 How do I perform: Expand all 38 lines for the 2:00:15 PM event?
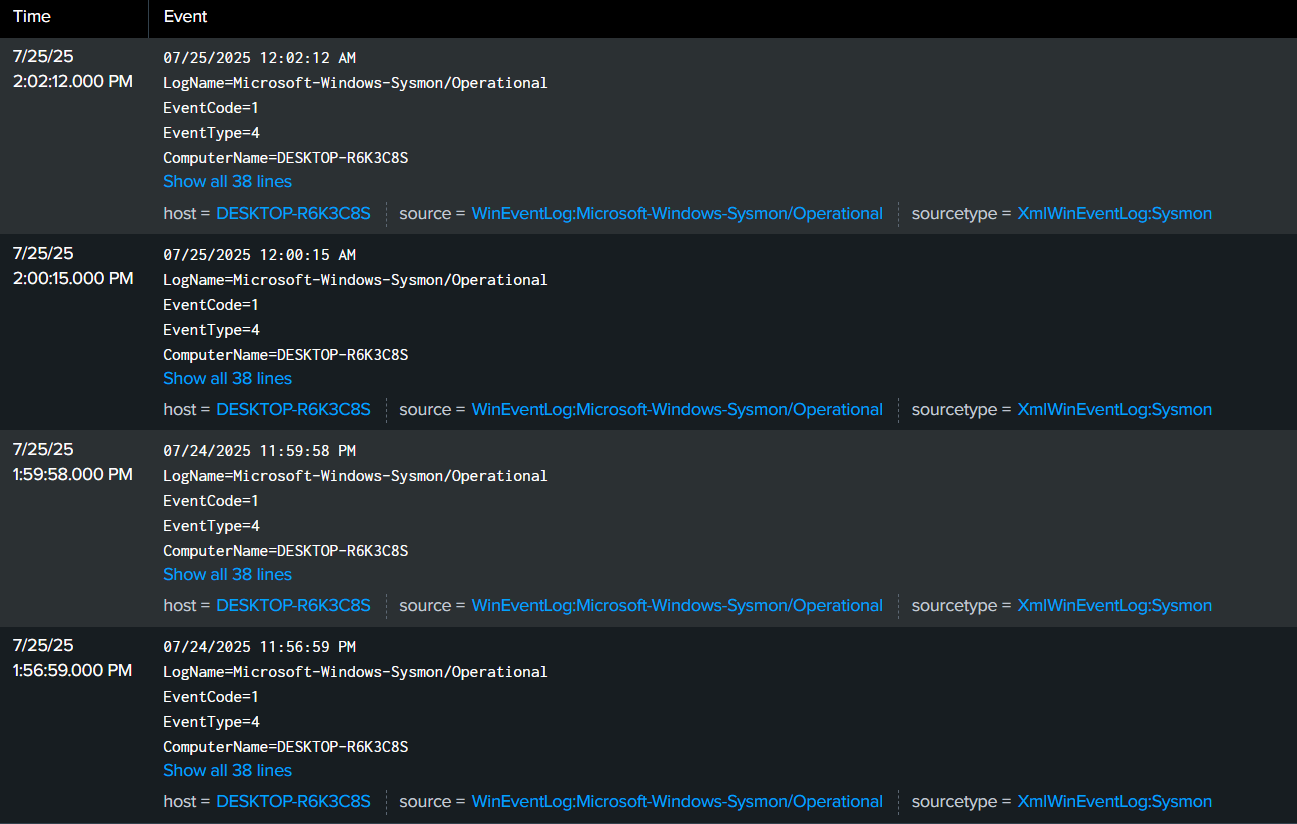(x=227, y=379)
